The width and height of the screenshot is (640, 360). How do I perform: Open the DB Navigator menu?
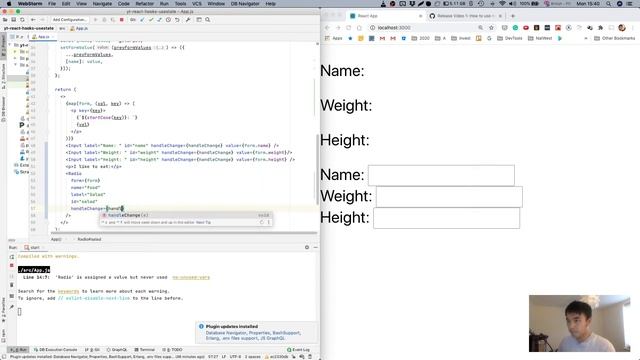245,4
